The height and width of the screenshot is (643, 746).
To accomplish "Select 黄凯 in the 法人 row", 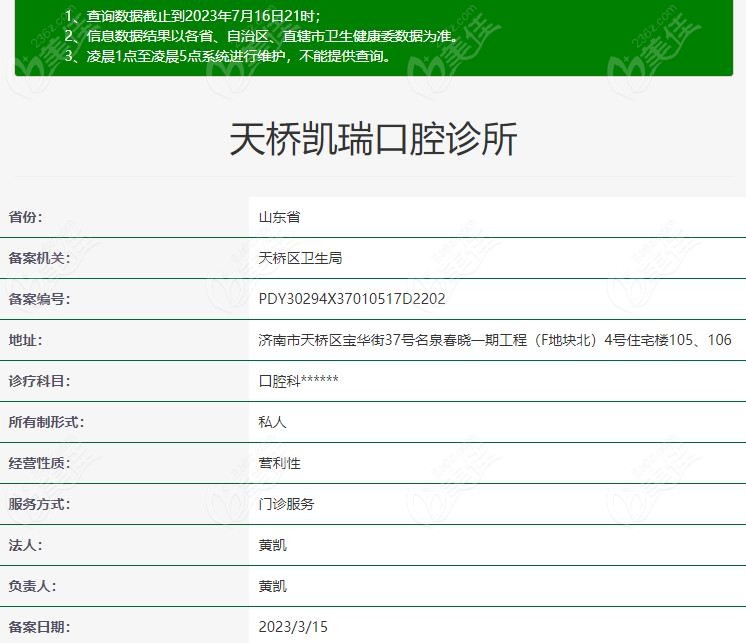I will [x=272, y=545].
